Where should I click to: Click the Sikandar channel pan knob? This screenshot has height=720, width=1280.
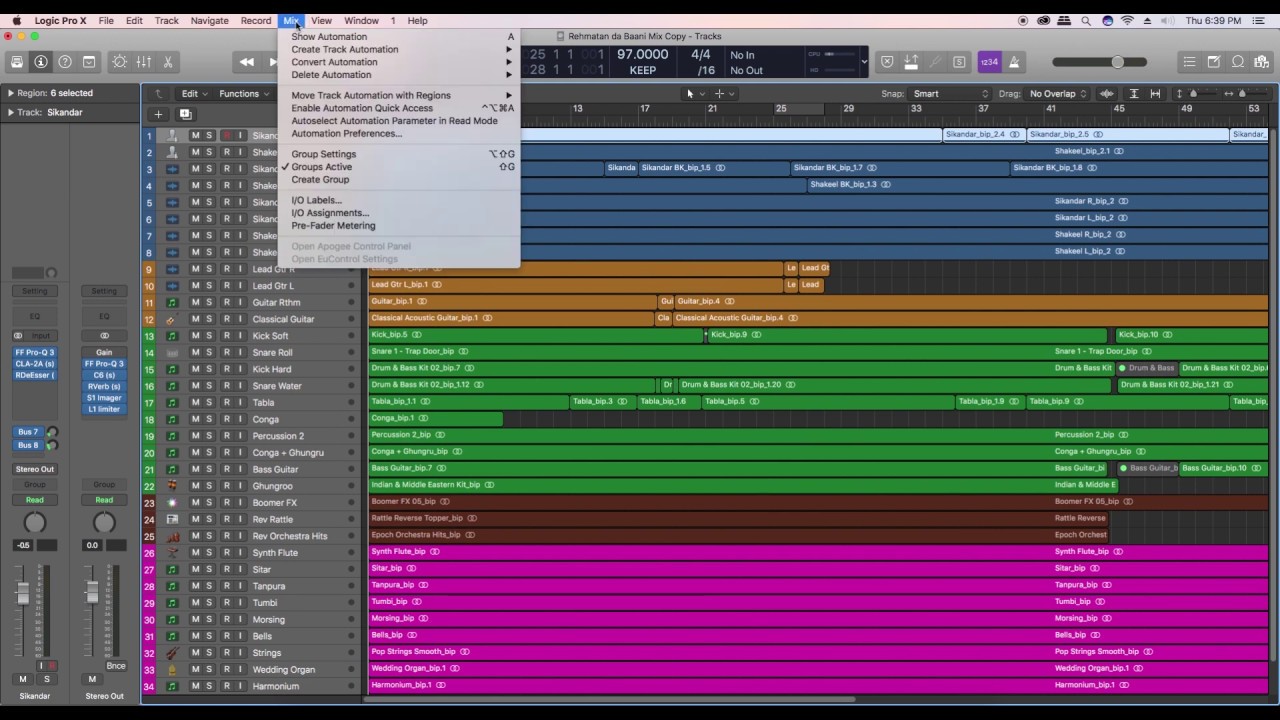click(x=35, y=523)
